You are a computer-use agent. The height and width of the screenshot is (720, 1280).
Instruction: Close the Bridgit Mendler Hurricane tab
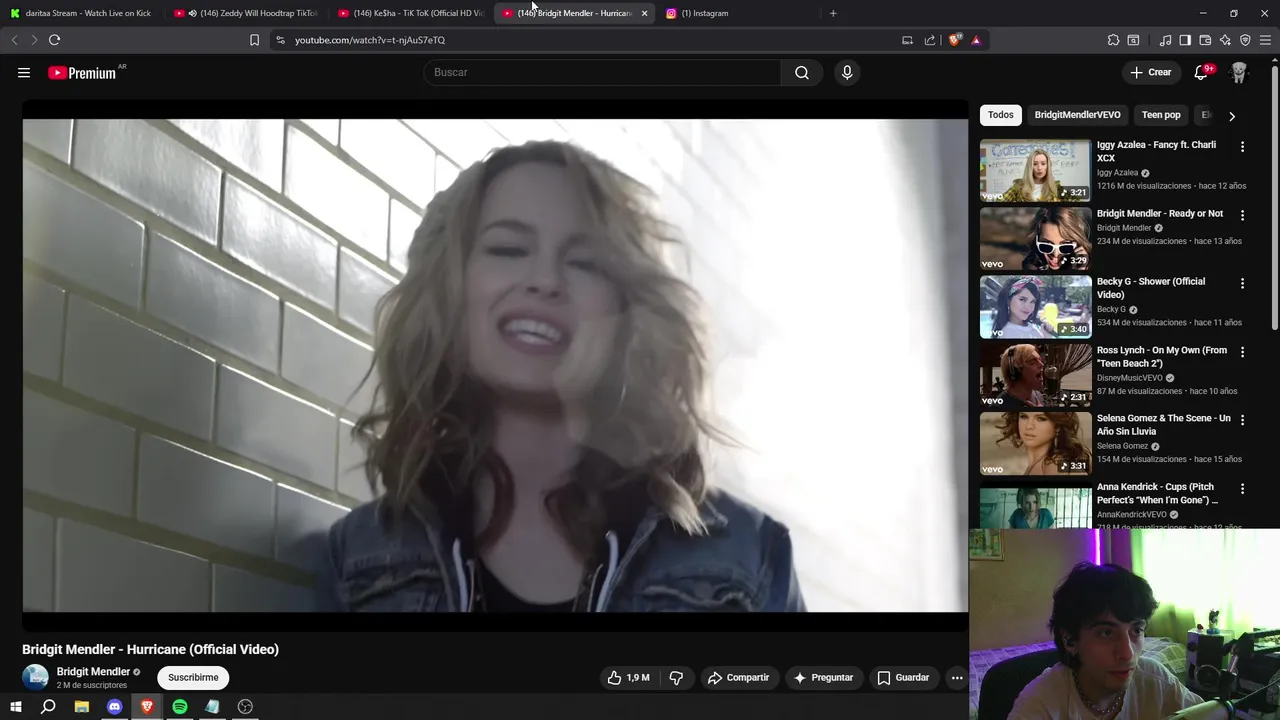pyautogui.click(x=644, y=13)
